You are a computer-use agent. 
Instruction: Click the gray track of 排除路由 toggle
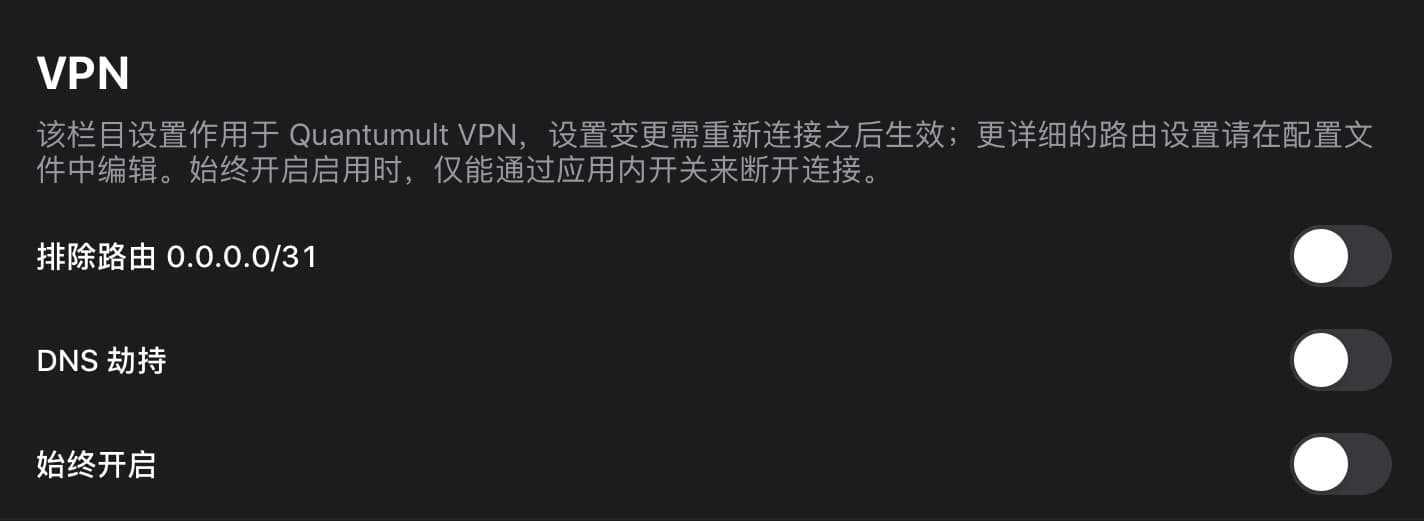1370,257
